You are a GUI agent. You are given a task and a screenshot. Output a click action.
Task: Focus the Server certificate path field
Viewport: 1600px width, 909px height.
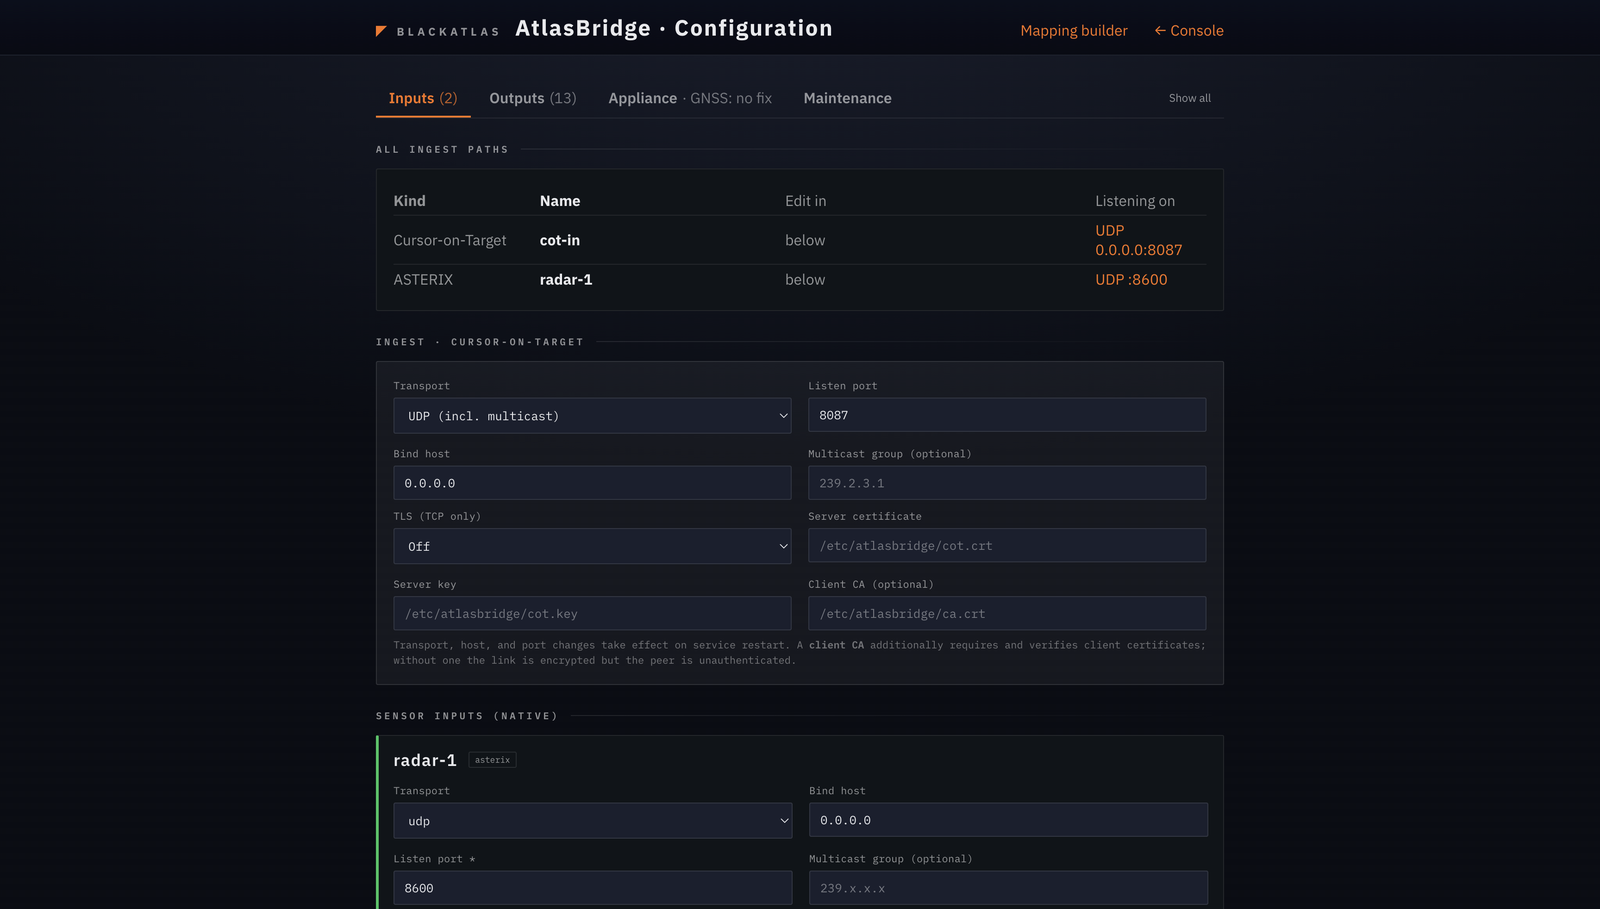click(1007, 546)
